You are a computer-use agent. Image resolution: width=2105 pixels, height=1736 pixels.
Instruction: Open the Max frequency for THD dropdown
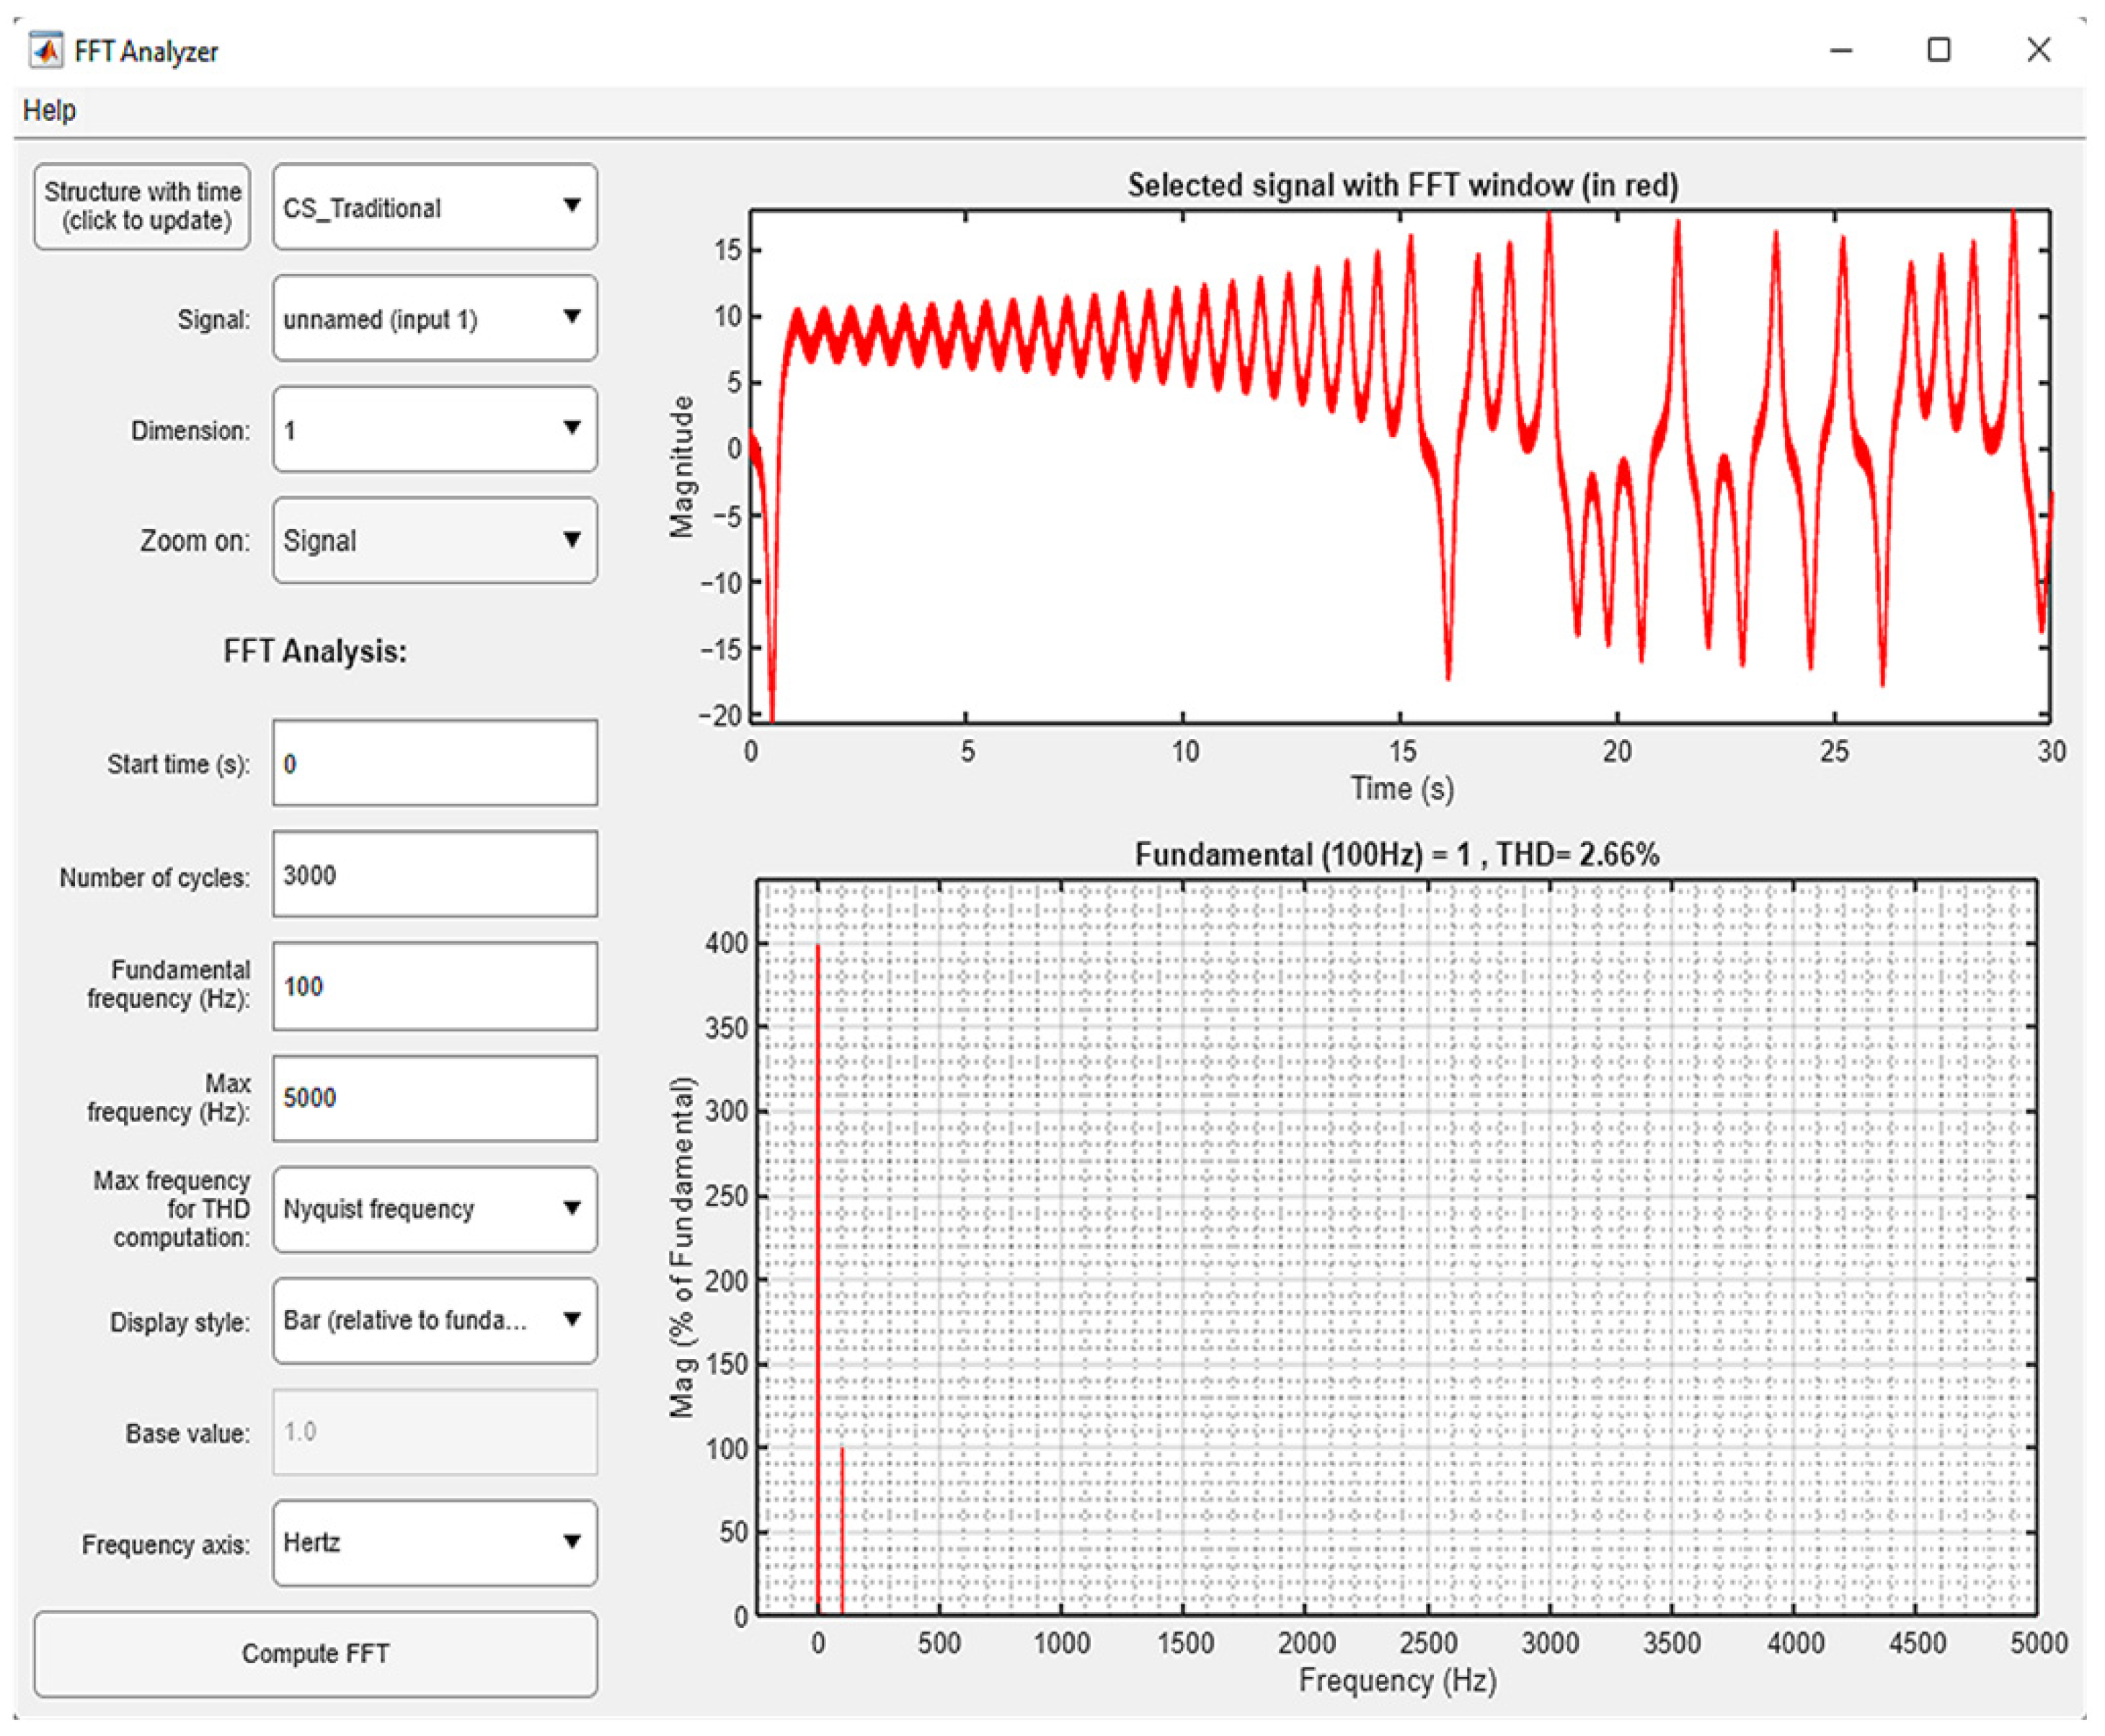(x=435, y=1208)
